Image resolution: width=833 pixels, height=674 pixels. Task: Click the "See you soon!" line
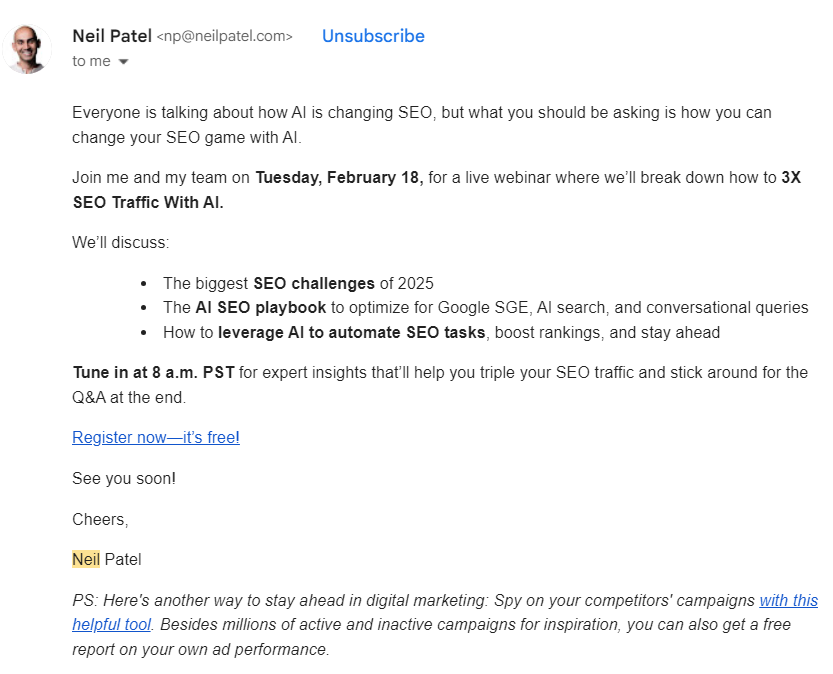point(124,478)
